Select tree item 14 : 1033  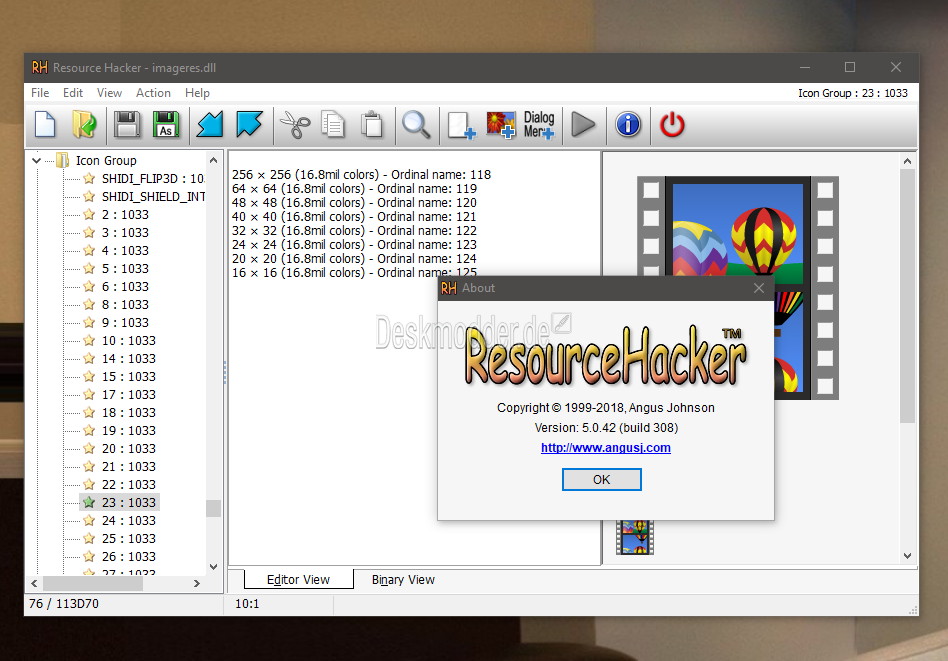129,359
